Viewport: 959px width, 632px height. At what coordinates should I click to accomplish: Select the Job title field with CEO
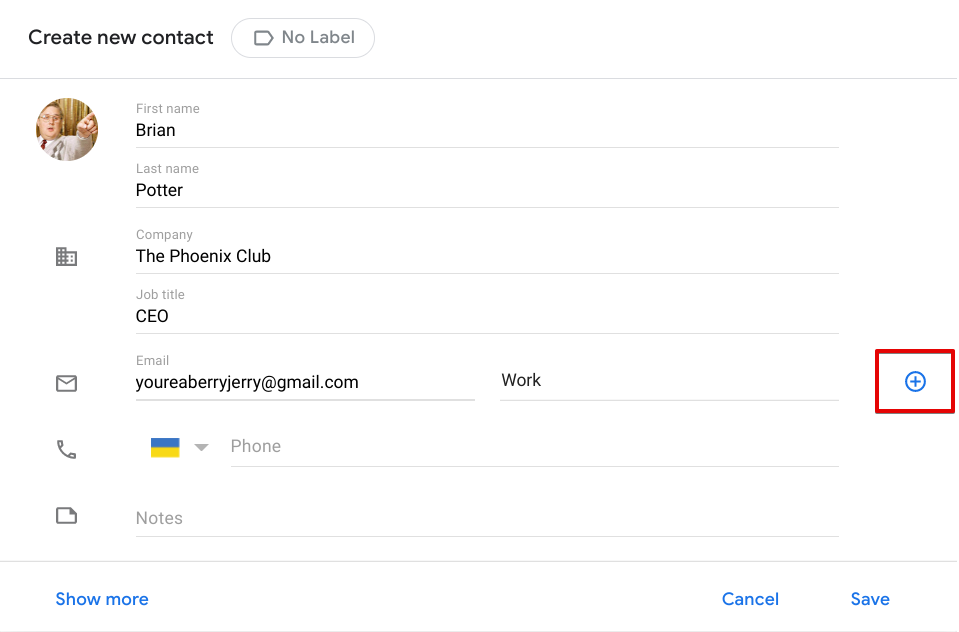pos(486,316)
